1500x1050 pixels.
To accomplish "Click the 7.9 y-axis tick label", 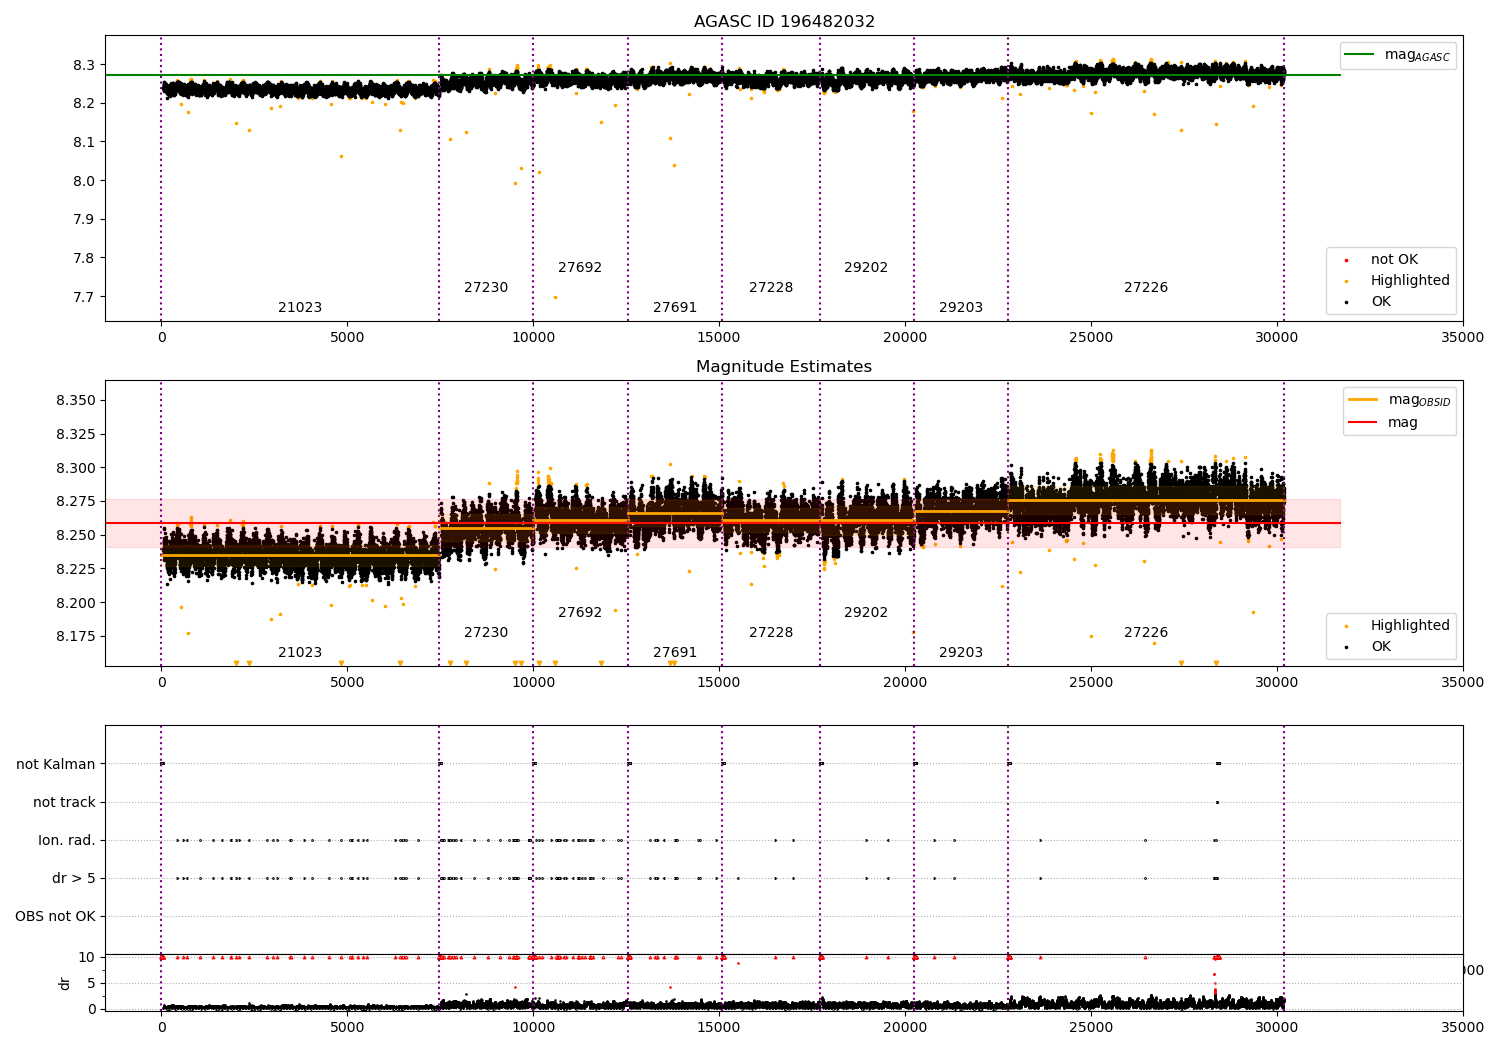I will pyautogui.click(x=84, y=220).
